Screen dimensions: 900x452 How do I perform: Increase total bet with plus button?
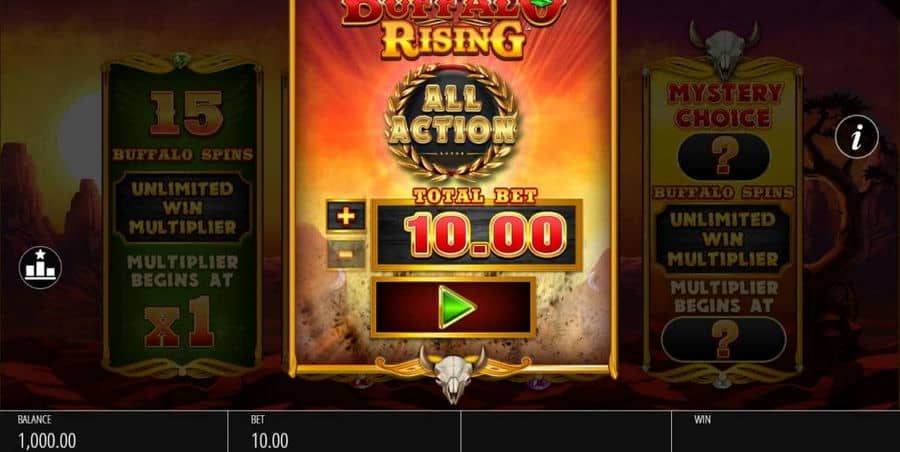[346, 216]
